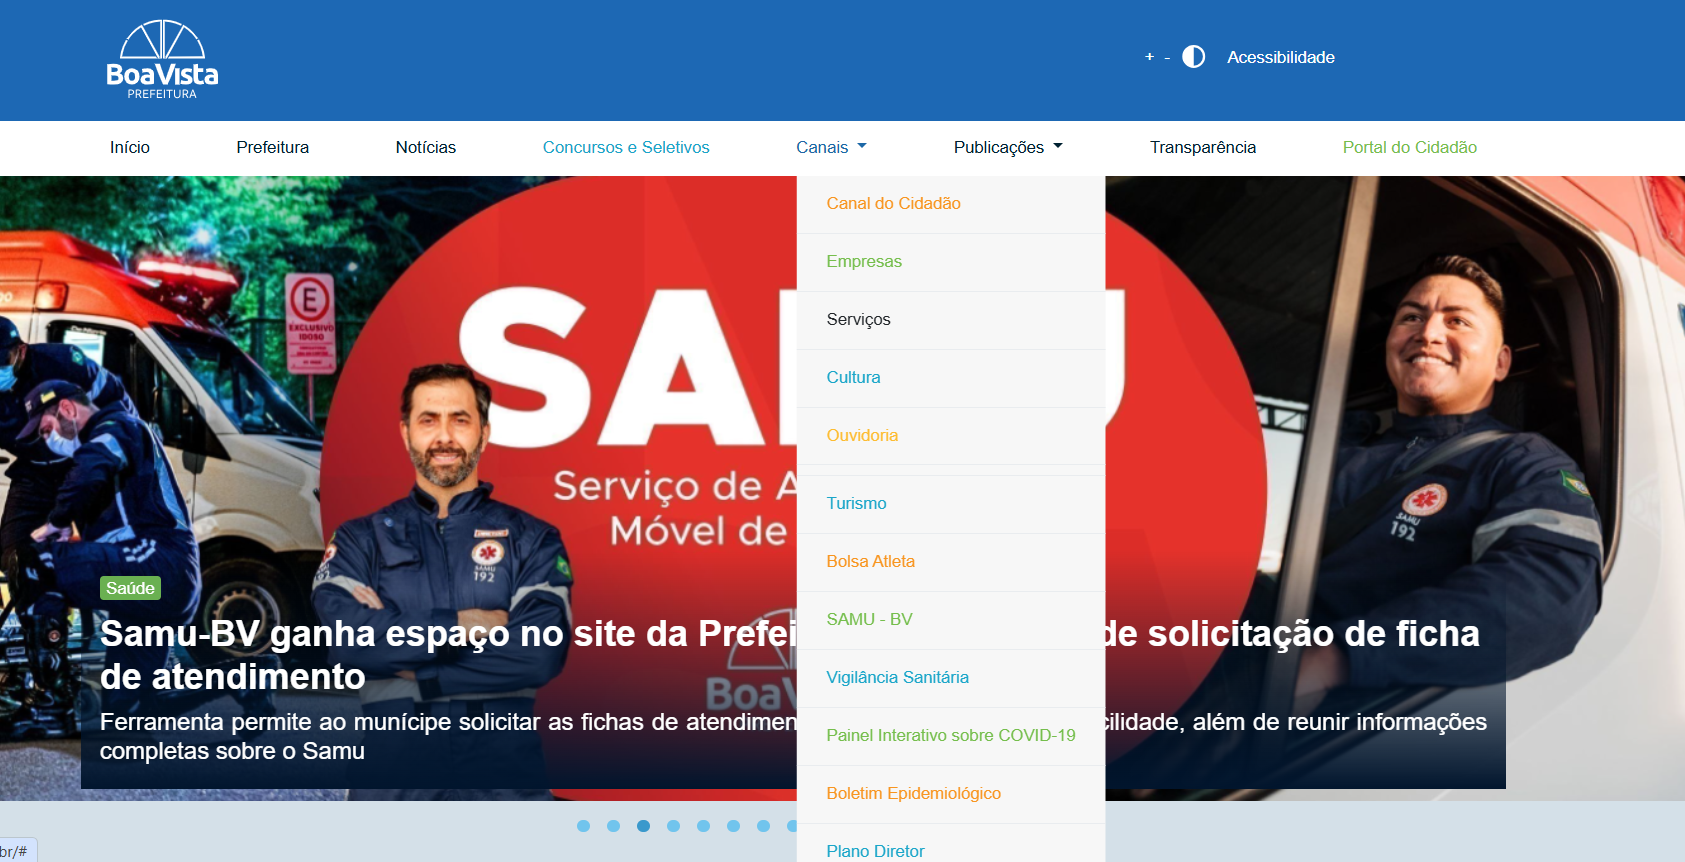Toggle the high contrast mode icon
1685x862 pixels.
1193,57
